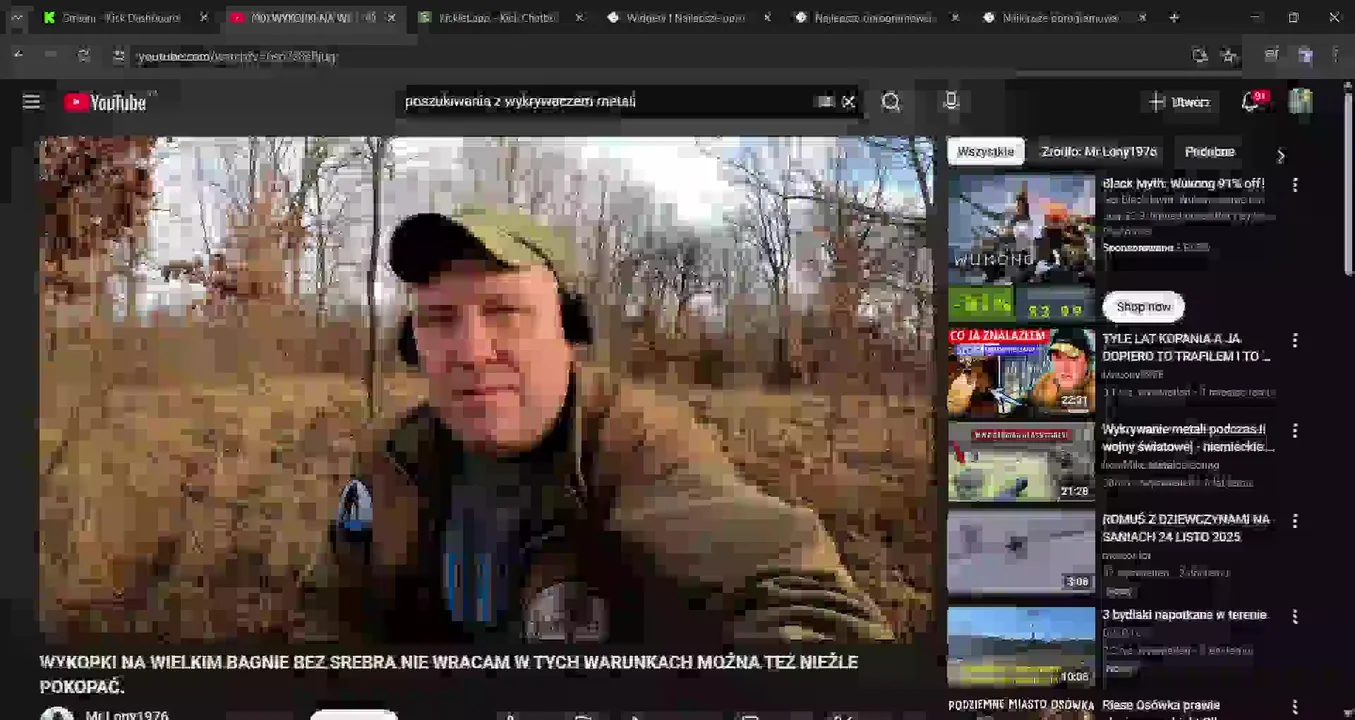Screen dimensions: 1355x720
Task: Click the main video player
Action: tap(486, 389)
